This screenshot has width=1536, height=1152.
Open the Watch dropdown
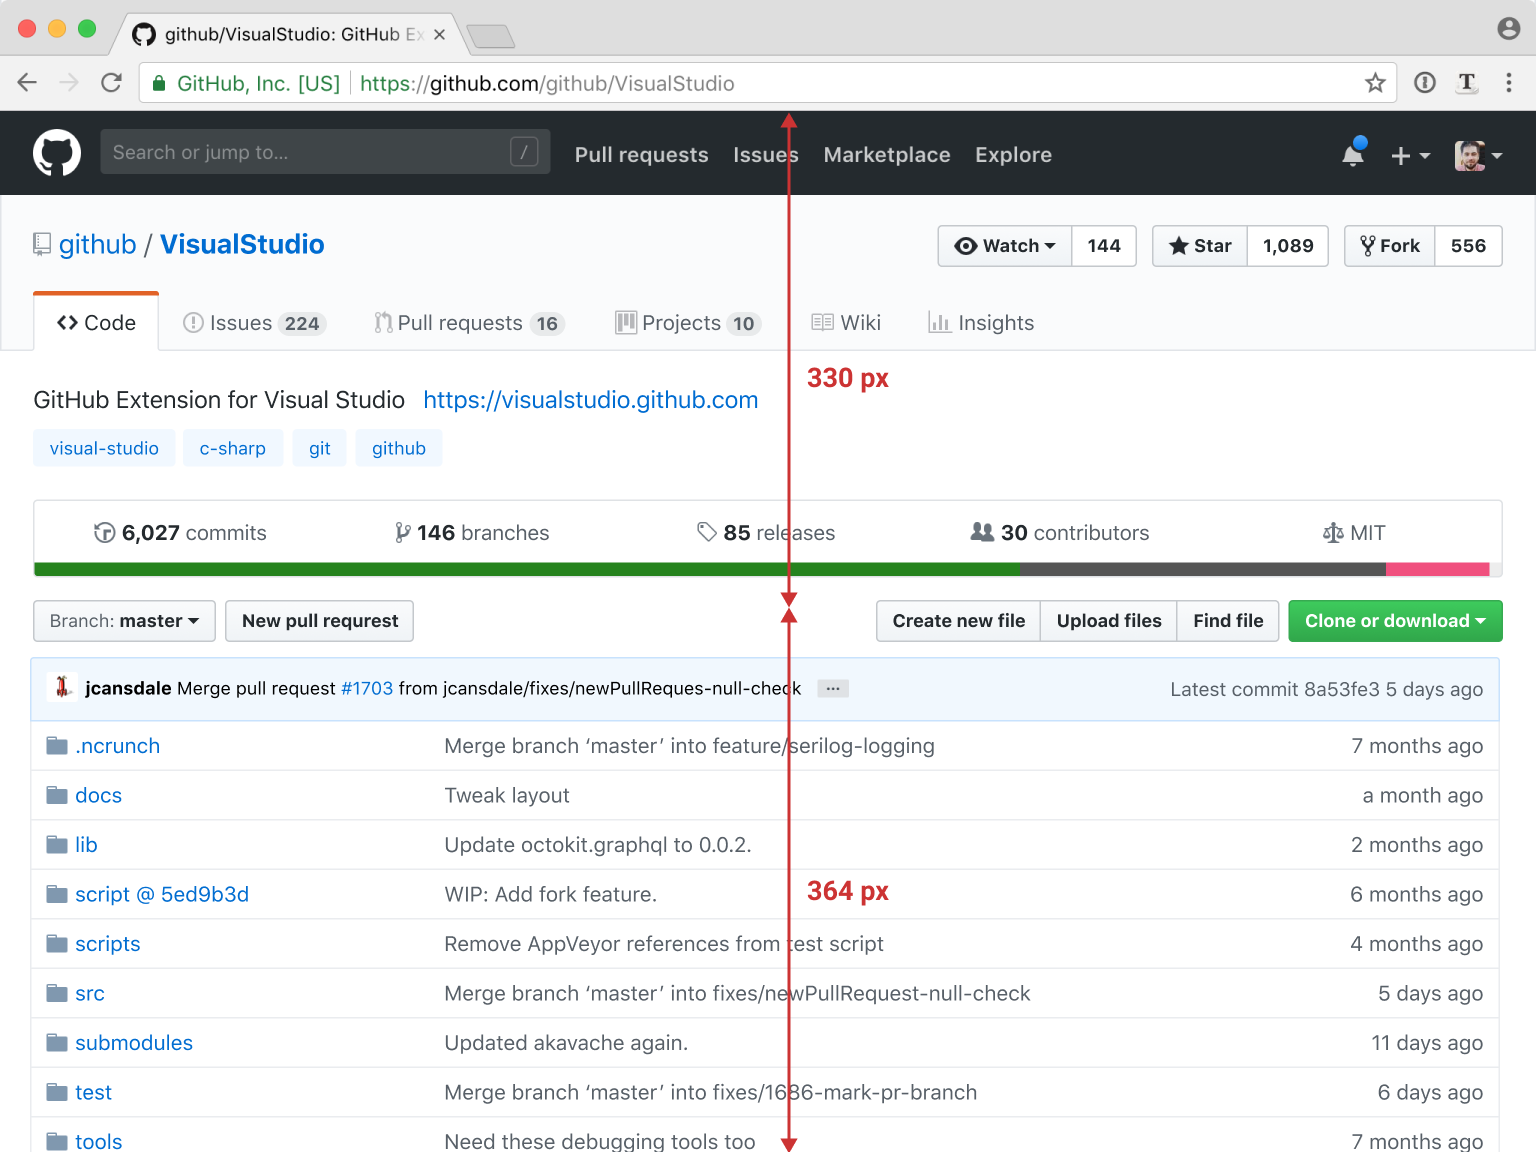tap(1005, 246)
